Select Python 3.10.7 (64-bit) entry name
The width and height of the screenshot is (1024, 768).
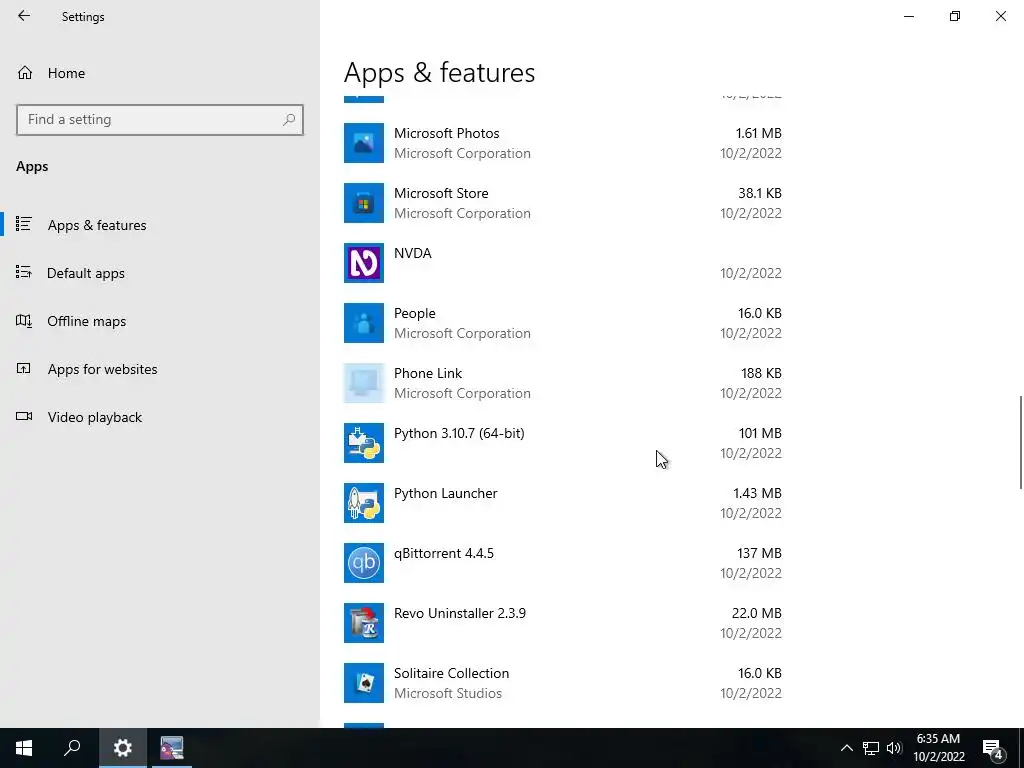coord(459,434)
